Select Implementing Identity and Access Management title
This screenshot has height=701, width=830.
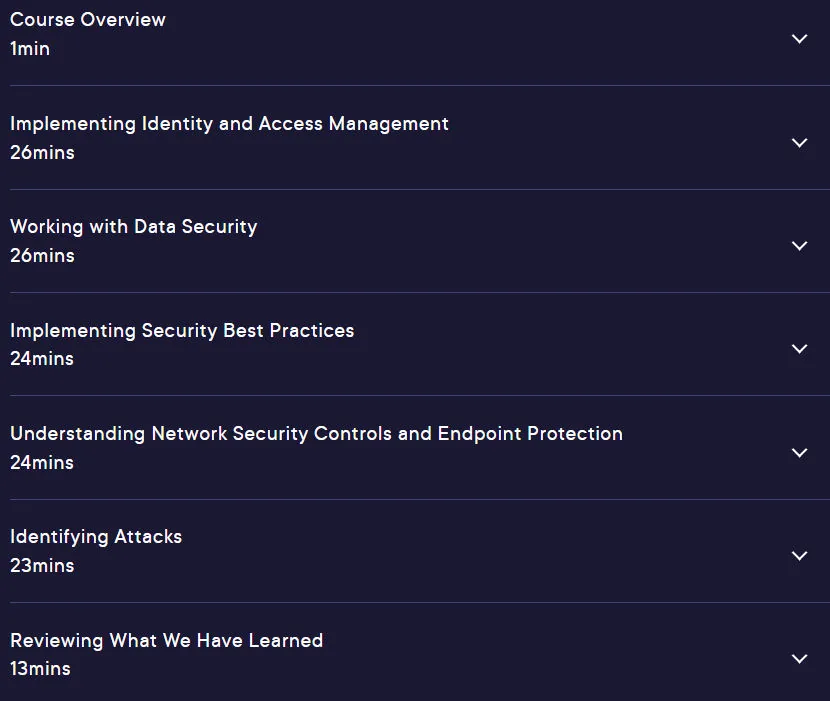tap(229, 124)
